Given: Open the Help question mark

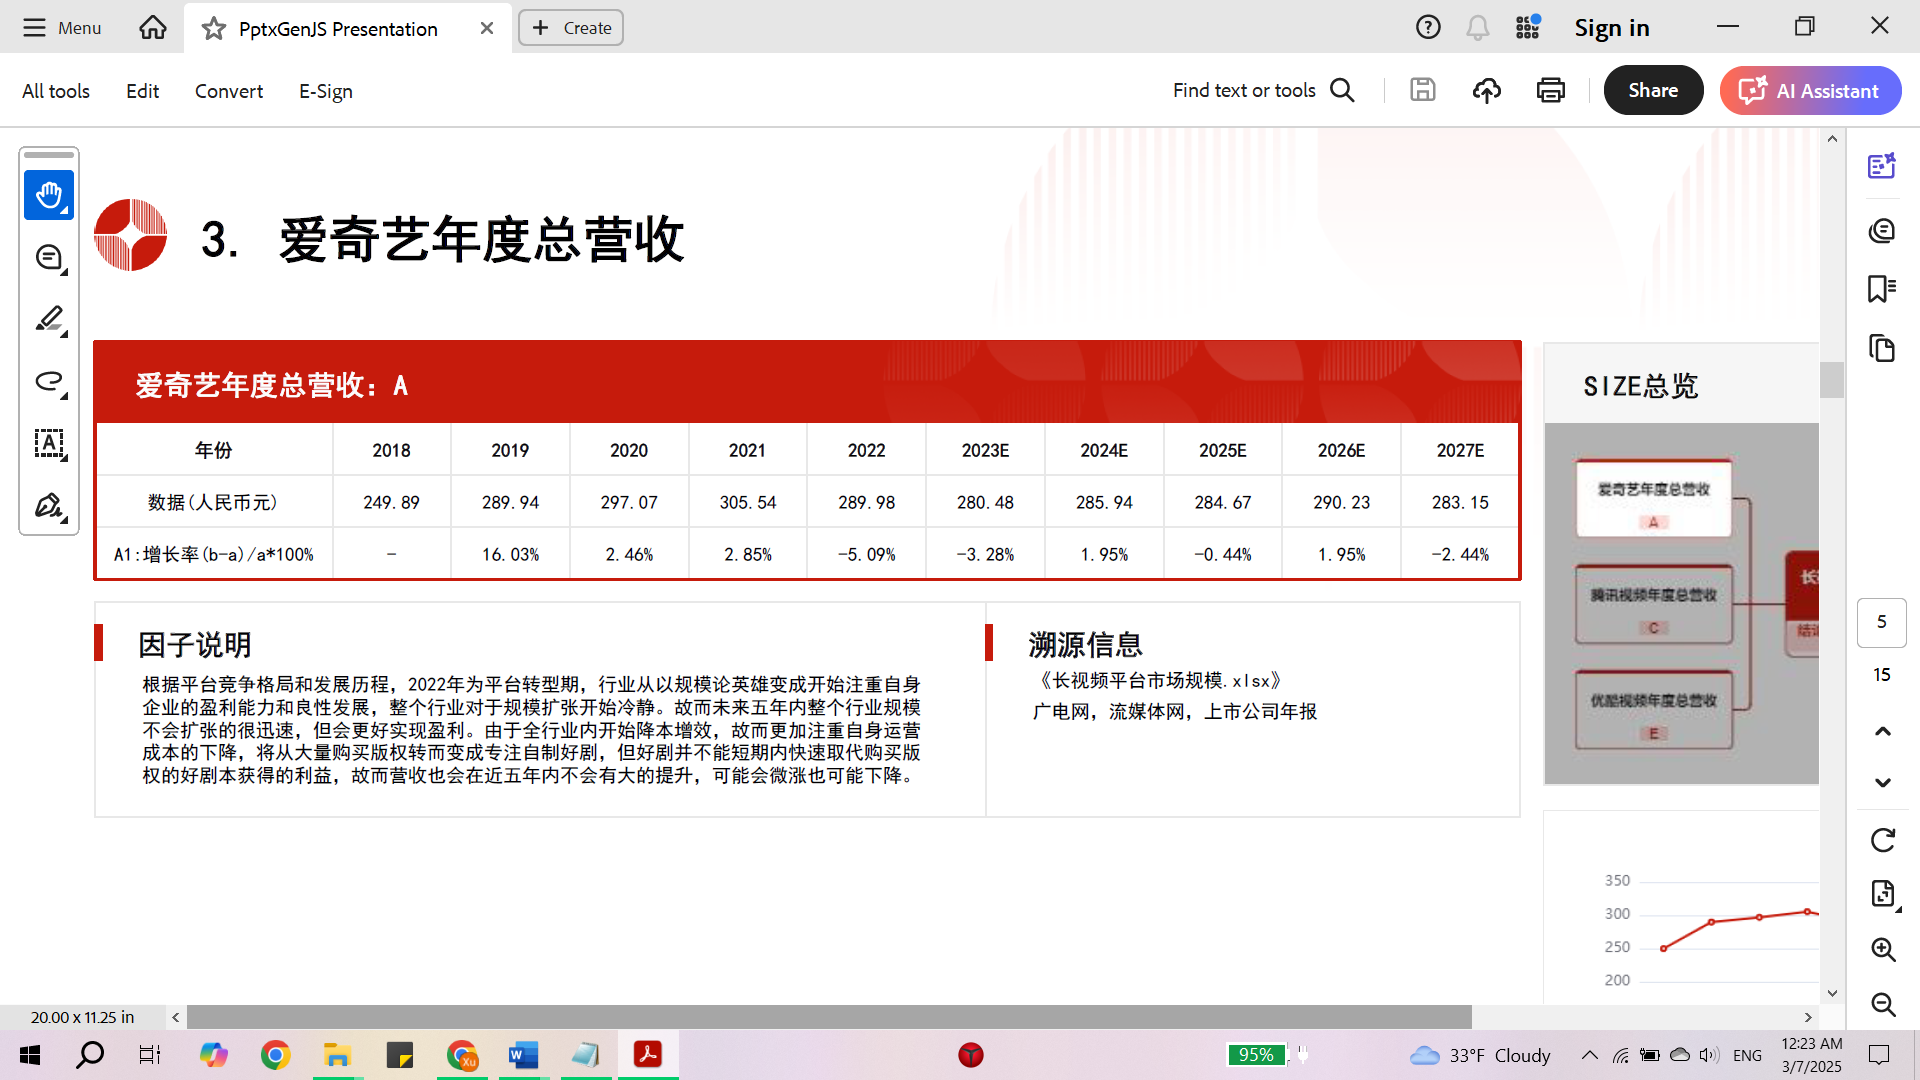Looking at the screenshot, I should click(x=1428, y=28).
